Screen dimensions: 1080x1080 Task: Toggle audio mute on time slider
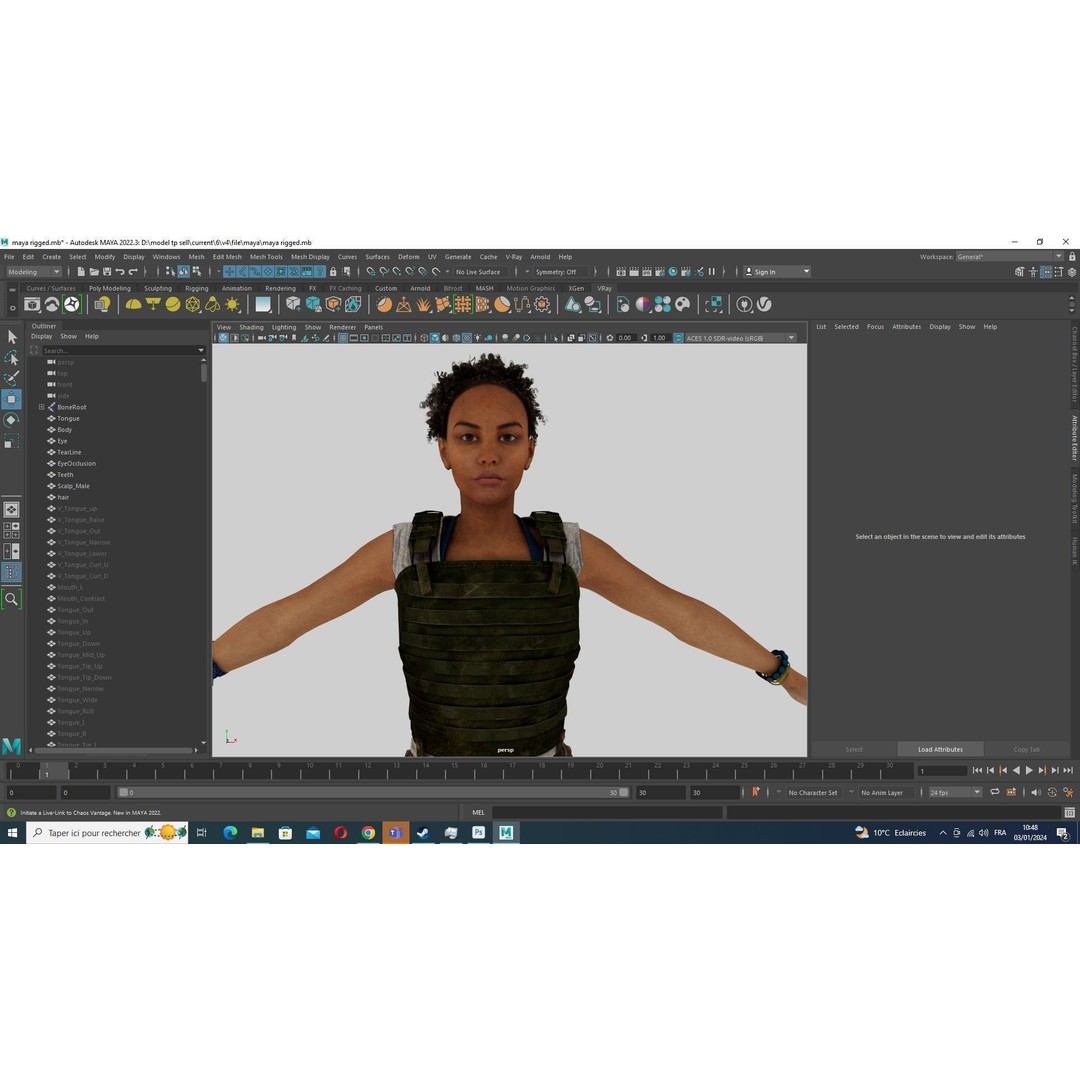pos(1035,792)
